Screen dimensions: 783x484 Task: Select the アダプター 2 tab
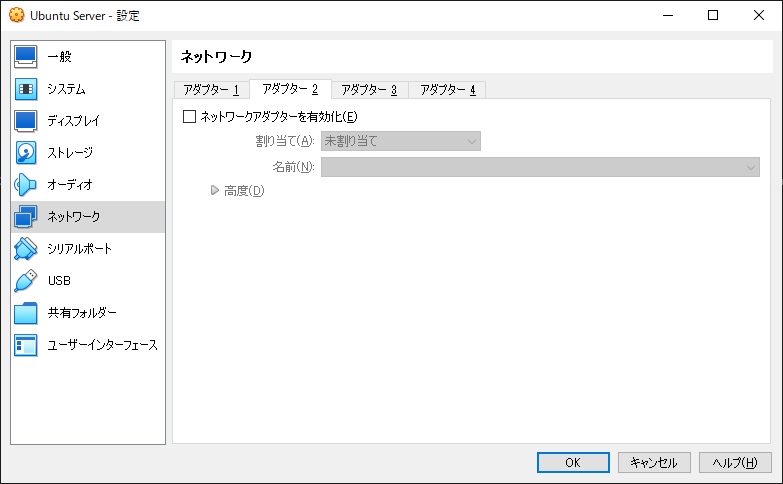point(290,89)
